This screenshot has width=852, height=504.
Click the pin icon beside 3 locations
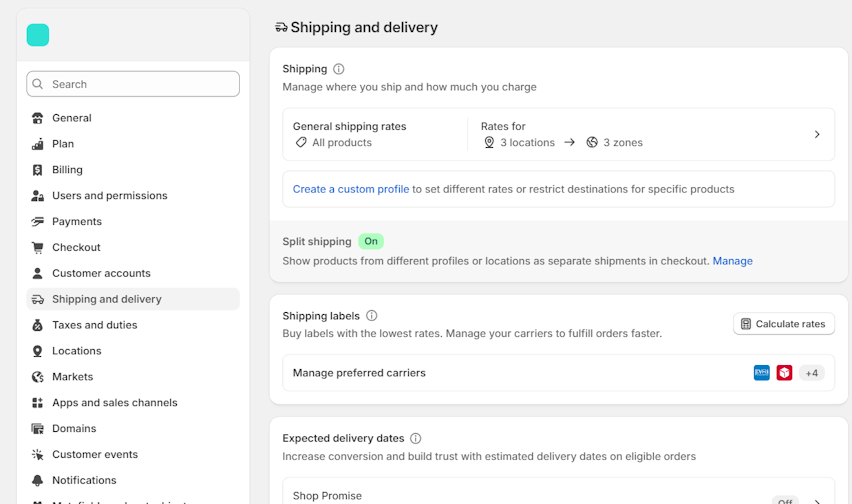pos(489,142)
